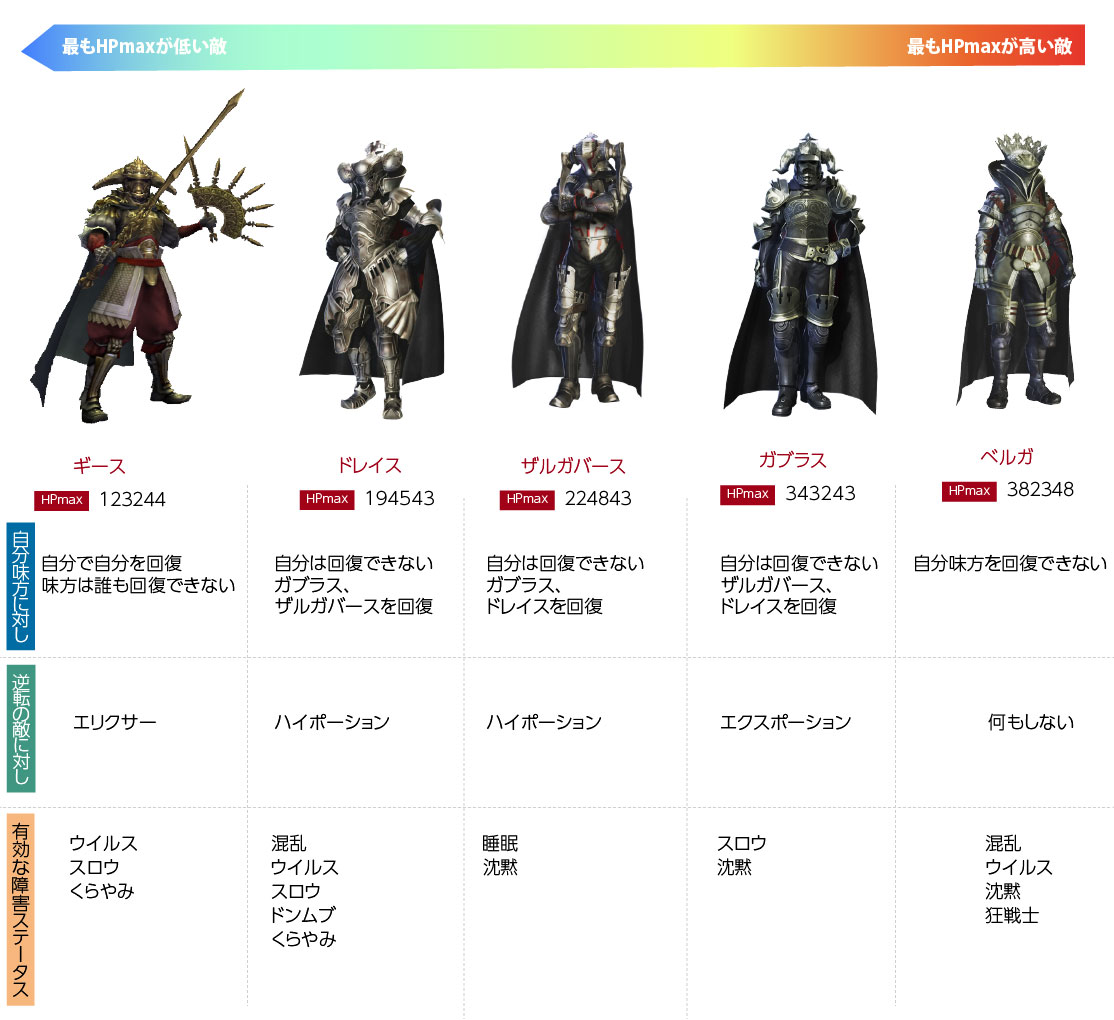Click the ギース character image
The width and height of the screenshot is (1114, 1020).
click(x=151, y=256)
